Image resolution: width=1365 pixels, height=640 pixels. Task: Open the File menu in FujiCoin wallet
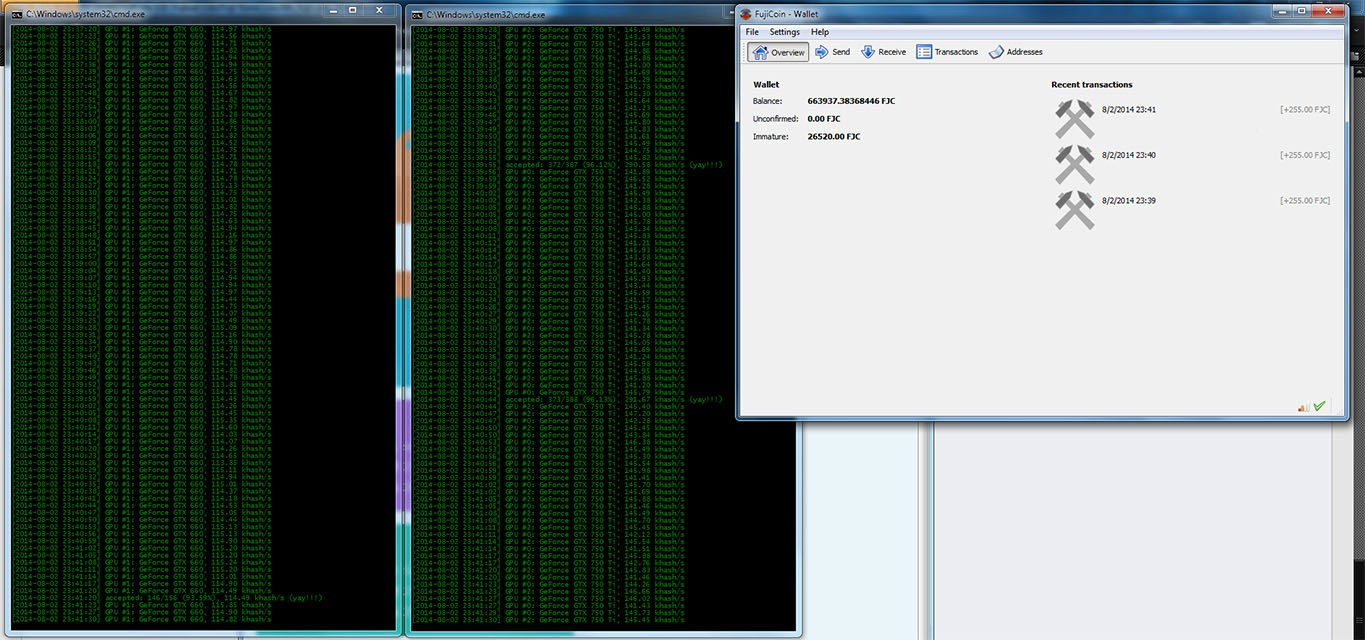(x=752, y=32)
